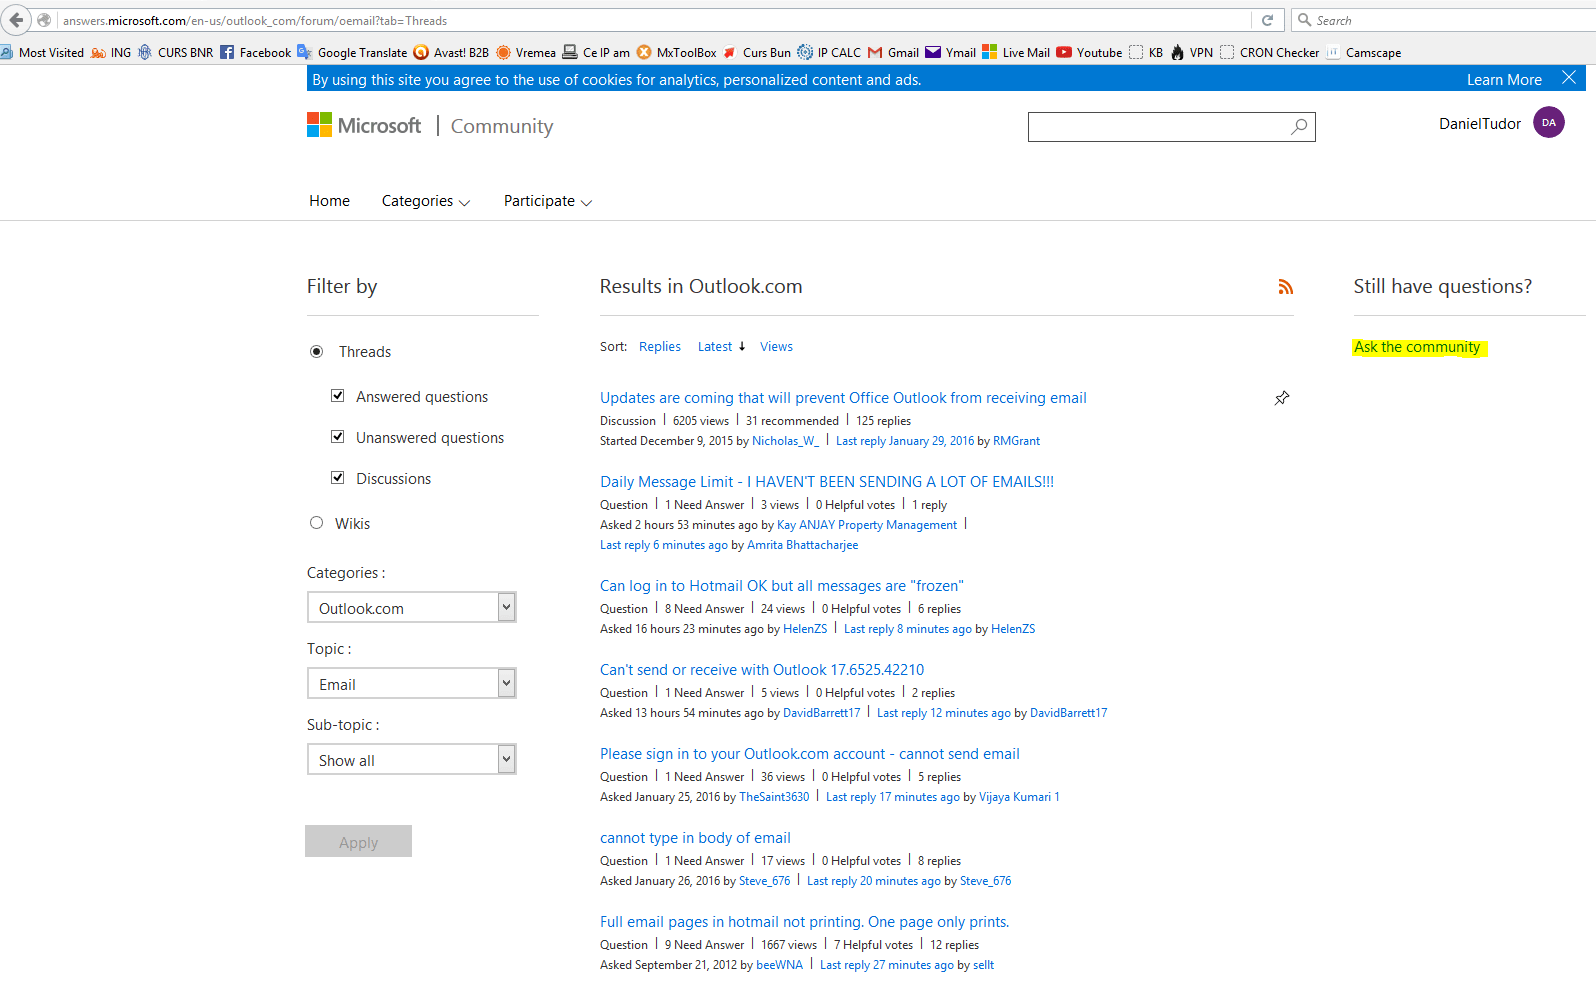Screen dimensions: 1596x983
Task: Open the Topic dropdown showing Email
Action: (x=412, y=683)
